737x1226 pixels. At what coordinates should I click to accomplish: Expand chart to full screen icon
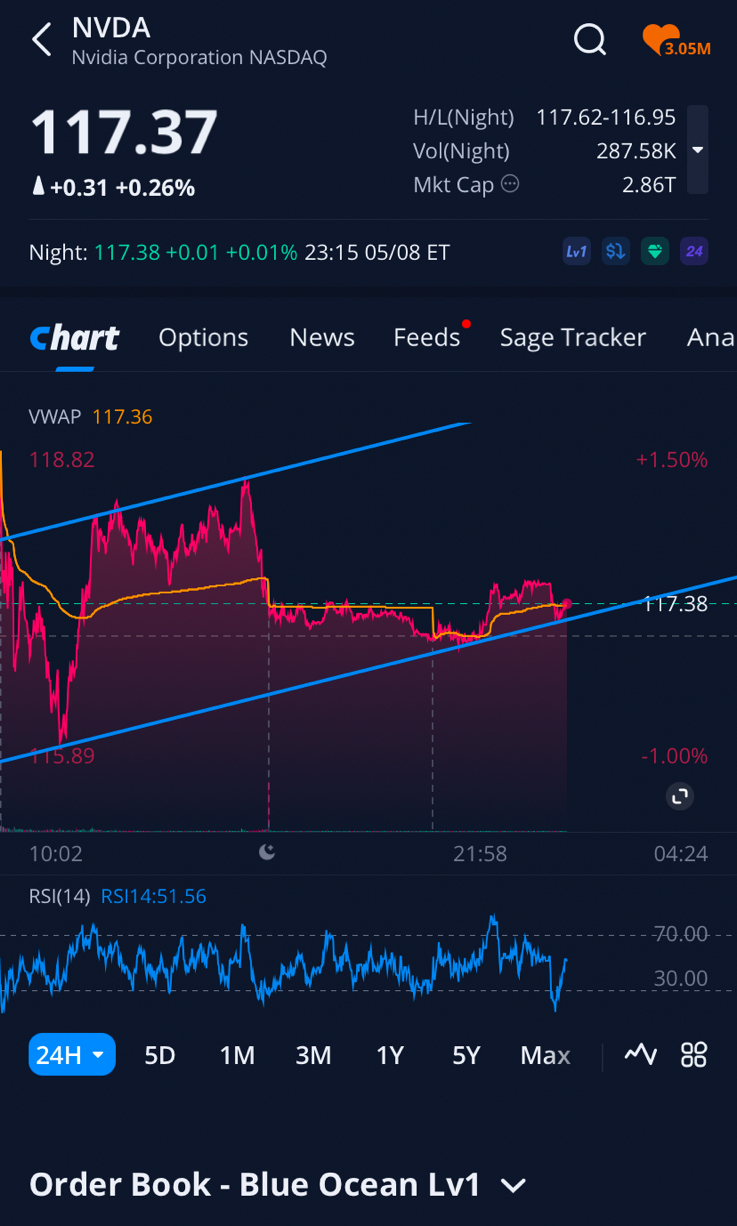click(680, 796)
